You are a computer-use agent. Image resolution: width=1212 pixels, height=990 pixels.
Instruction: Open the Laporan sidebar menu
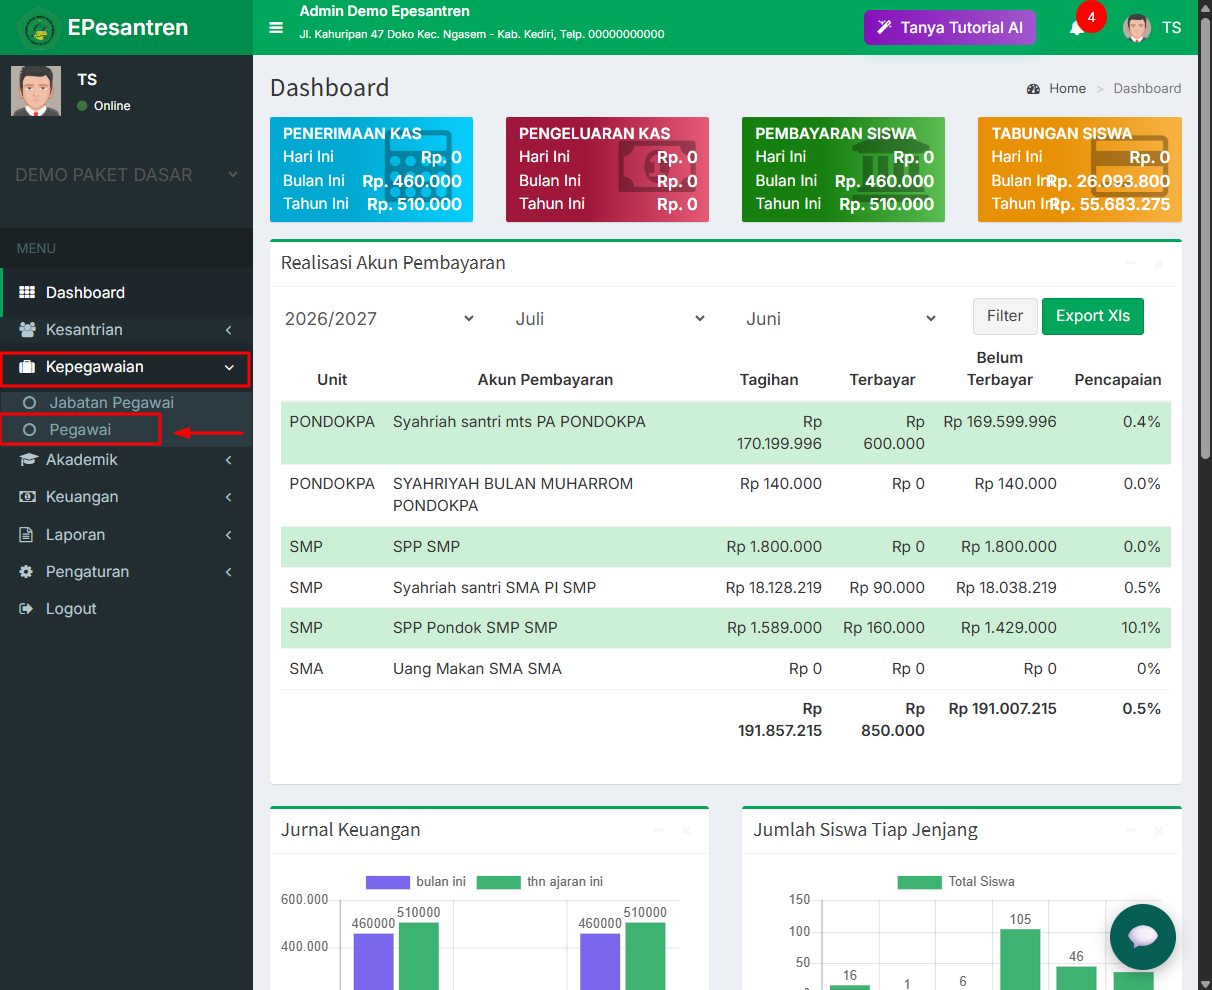(126, 535)
